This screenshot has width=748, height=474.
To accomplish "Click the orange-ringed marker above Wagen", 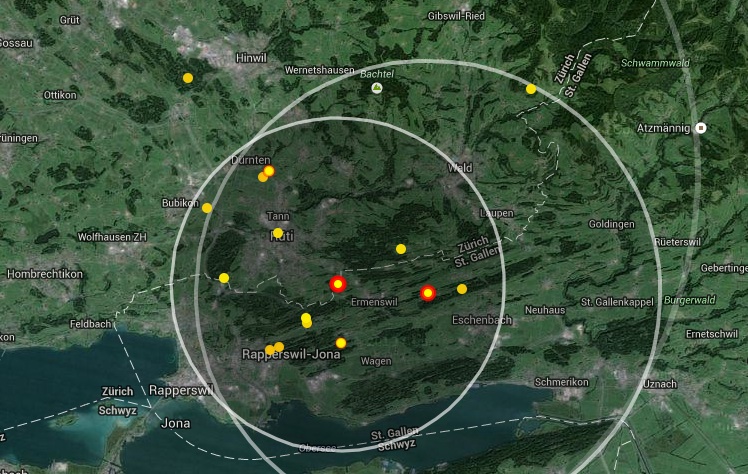I will [x=341, y=343].
